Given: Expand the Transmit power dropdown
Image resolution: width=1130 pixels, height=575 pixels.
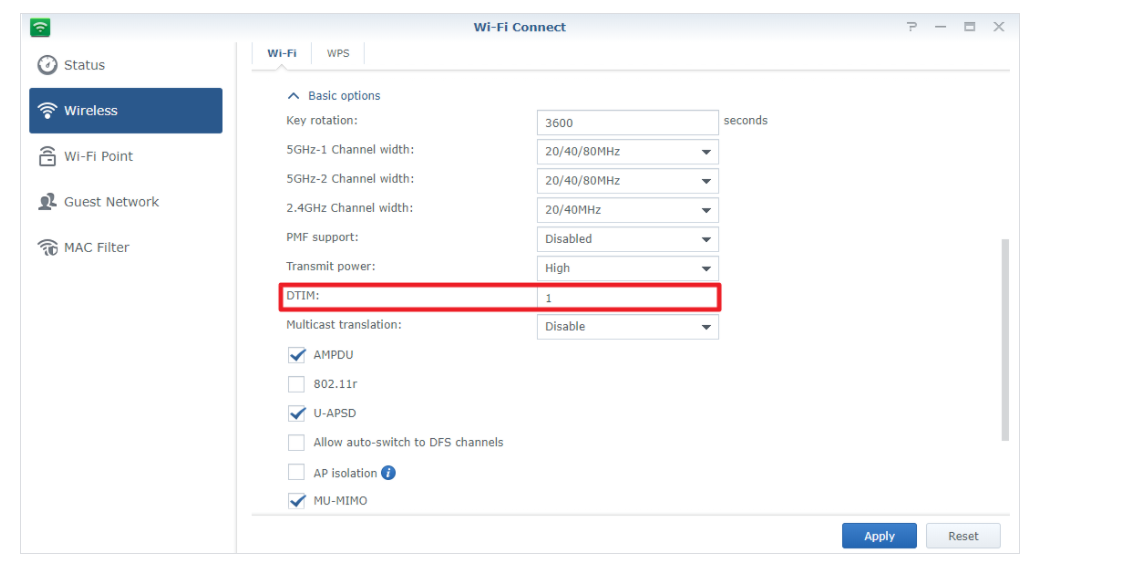Looking at the screenshot, I should tap(627, 268).
